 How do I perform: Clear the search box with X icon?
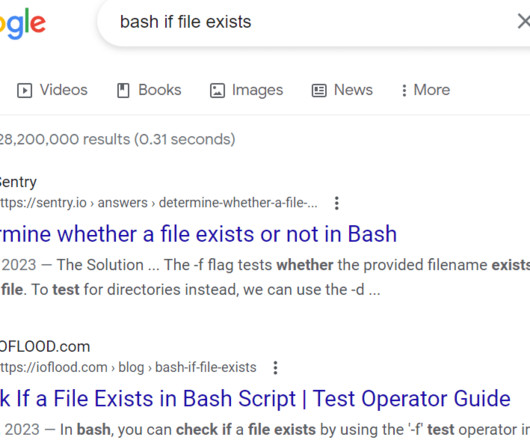coord(524,22)
